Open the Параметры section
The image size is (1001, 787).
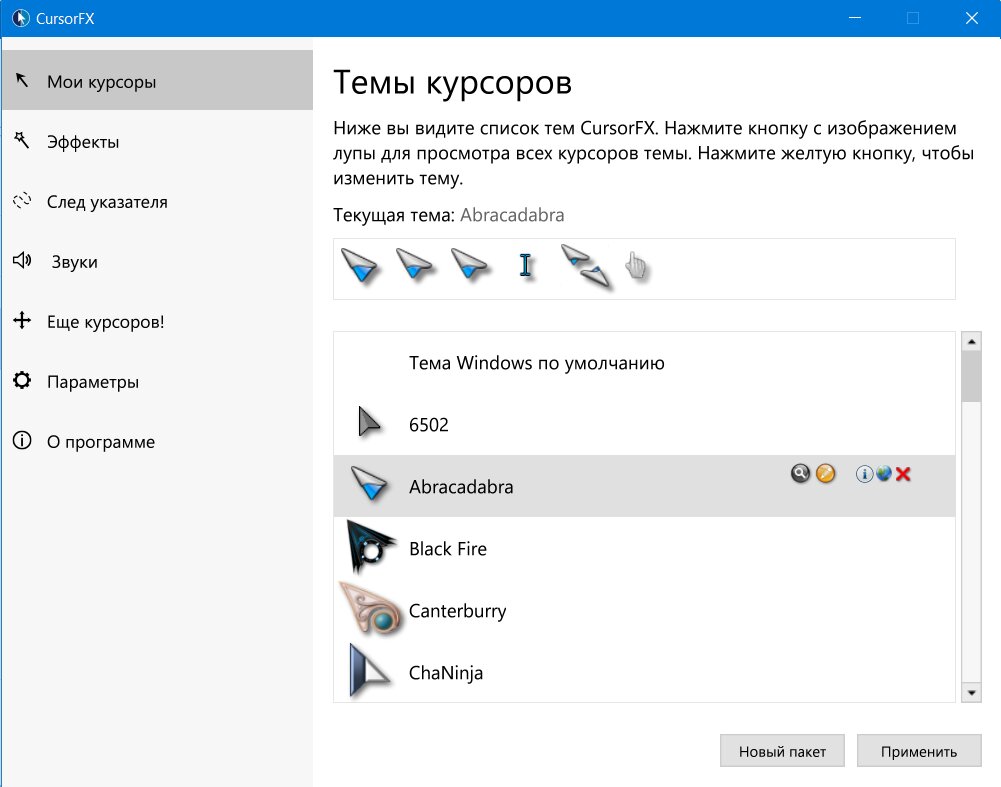coord(157,381)
